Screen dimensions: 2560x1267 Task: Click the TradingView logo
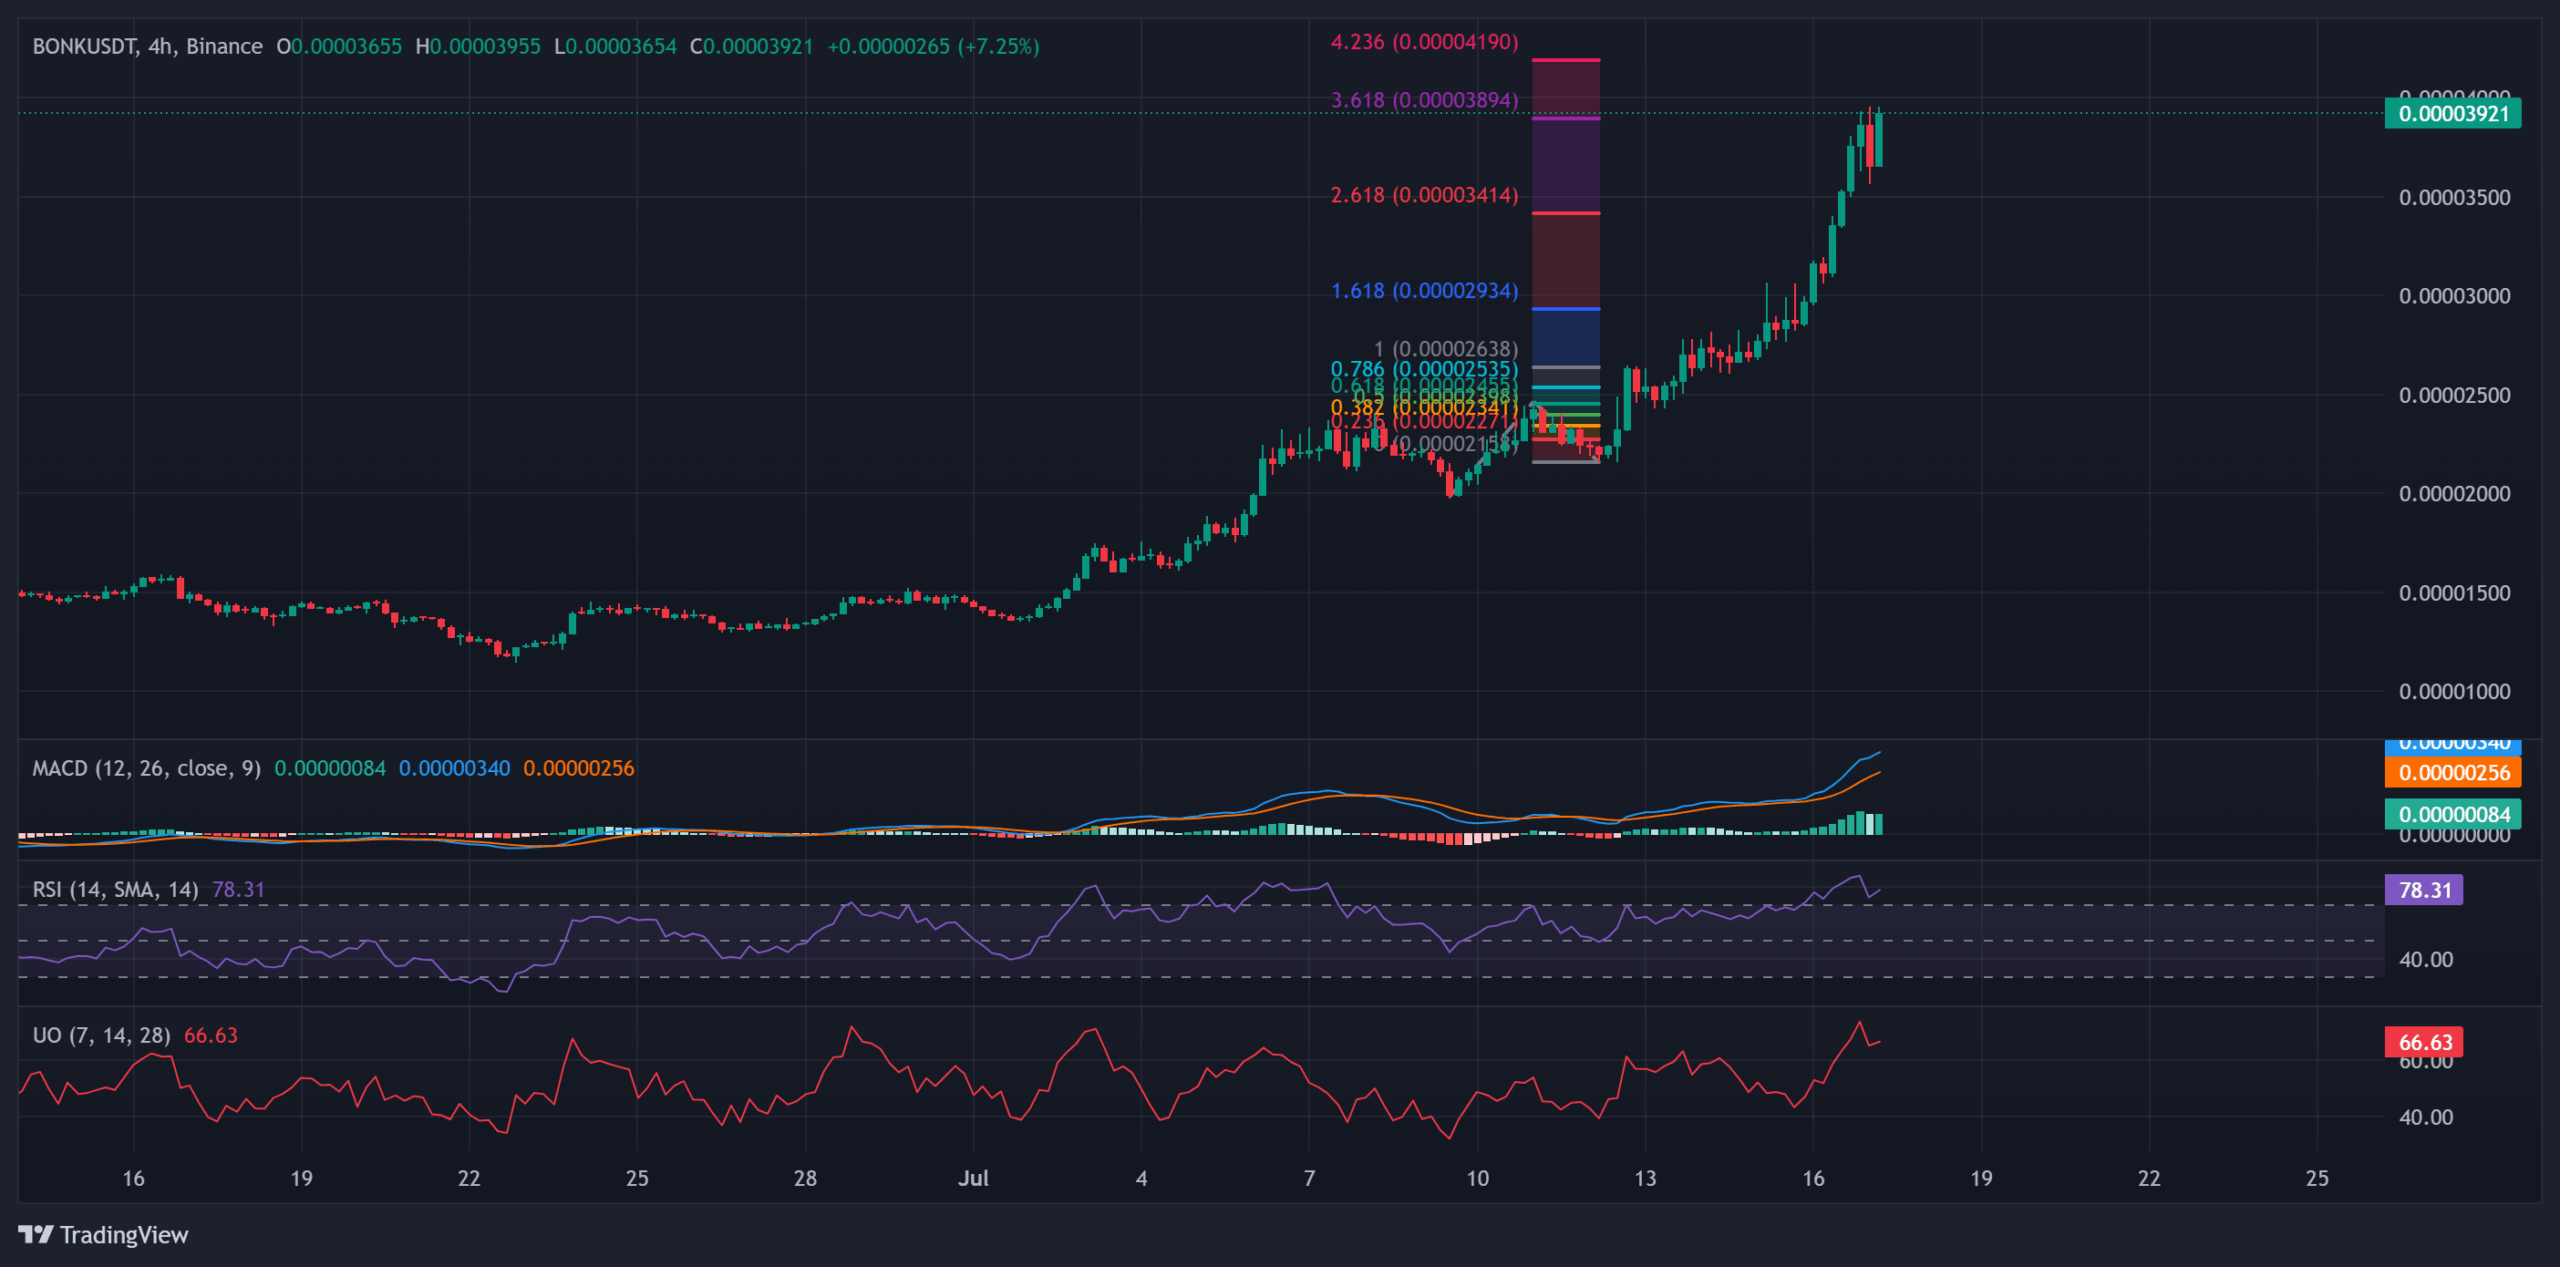(103, 1234)
